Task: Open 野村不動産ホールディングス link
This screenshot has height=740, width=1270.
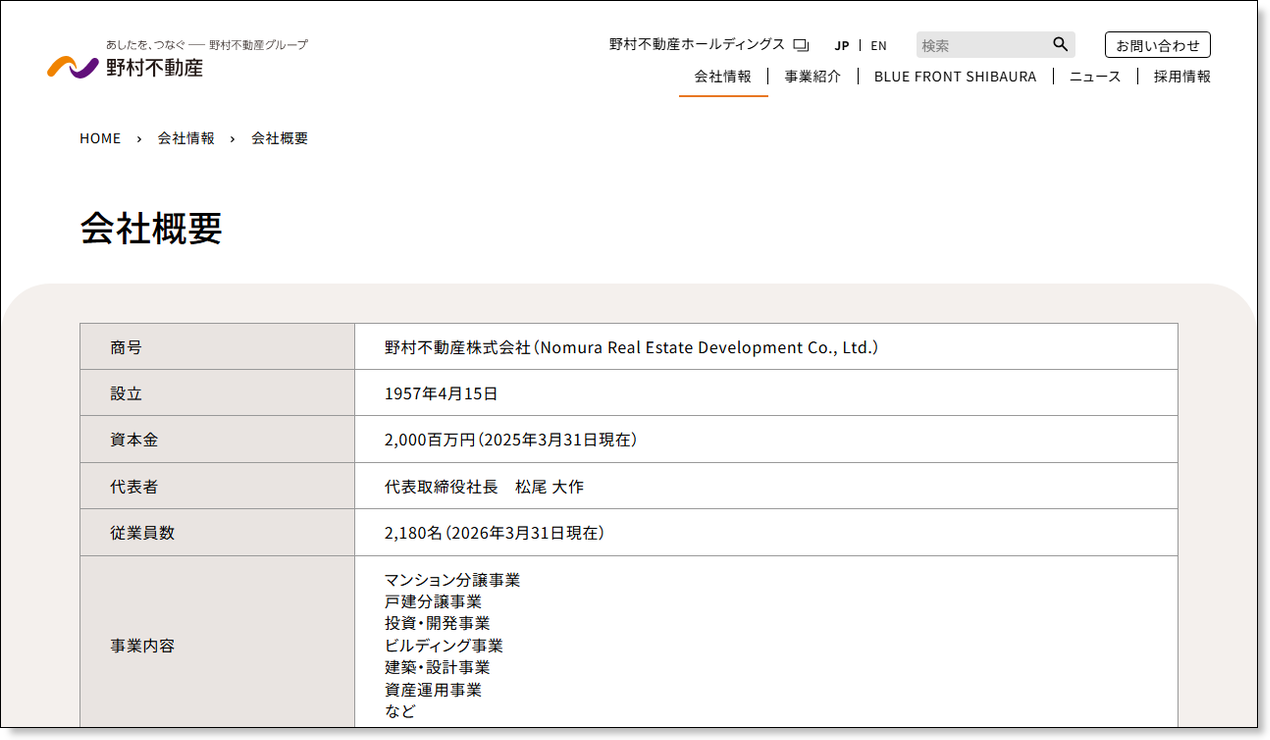Action: pyautogui.click(x=697, y=44)
